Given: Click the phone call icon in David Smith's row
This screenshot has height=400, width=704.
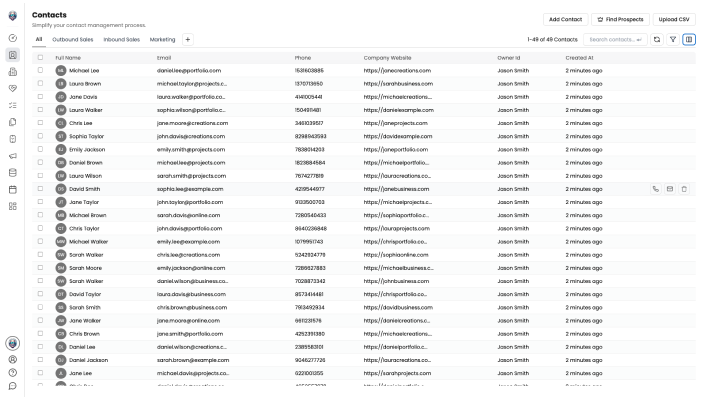Looking at the screenshot, I should tap(656, 188).
